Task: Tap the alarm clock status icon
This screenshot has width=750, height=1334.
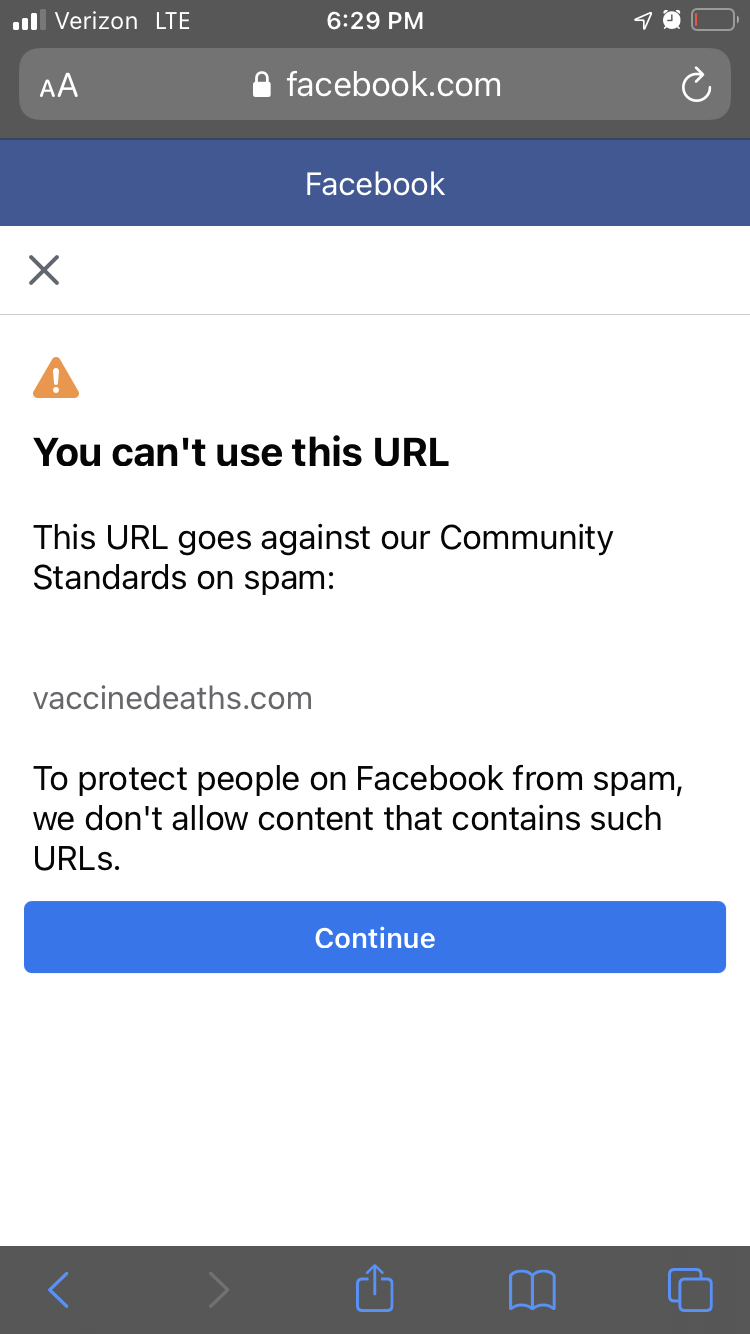Action: [x=672, y=20]
